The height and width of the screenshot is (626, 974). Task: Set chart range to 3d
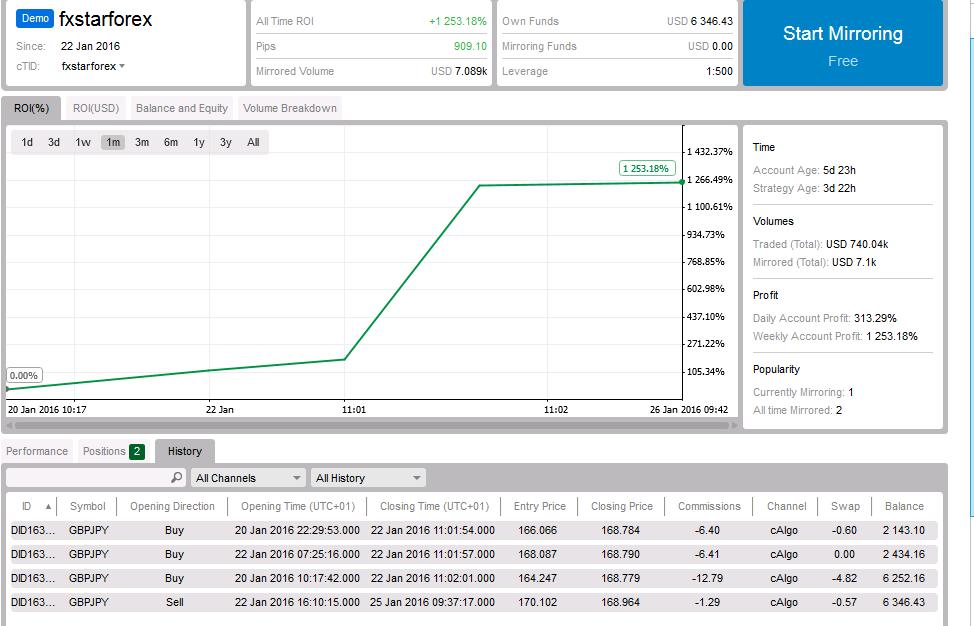coord(54,142)
